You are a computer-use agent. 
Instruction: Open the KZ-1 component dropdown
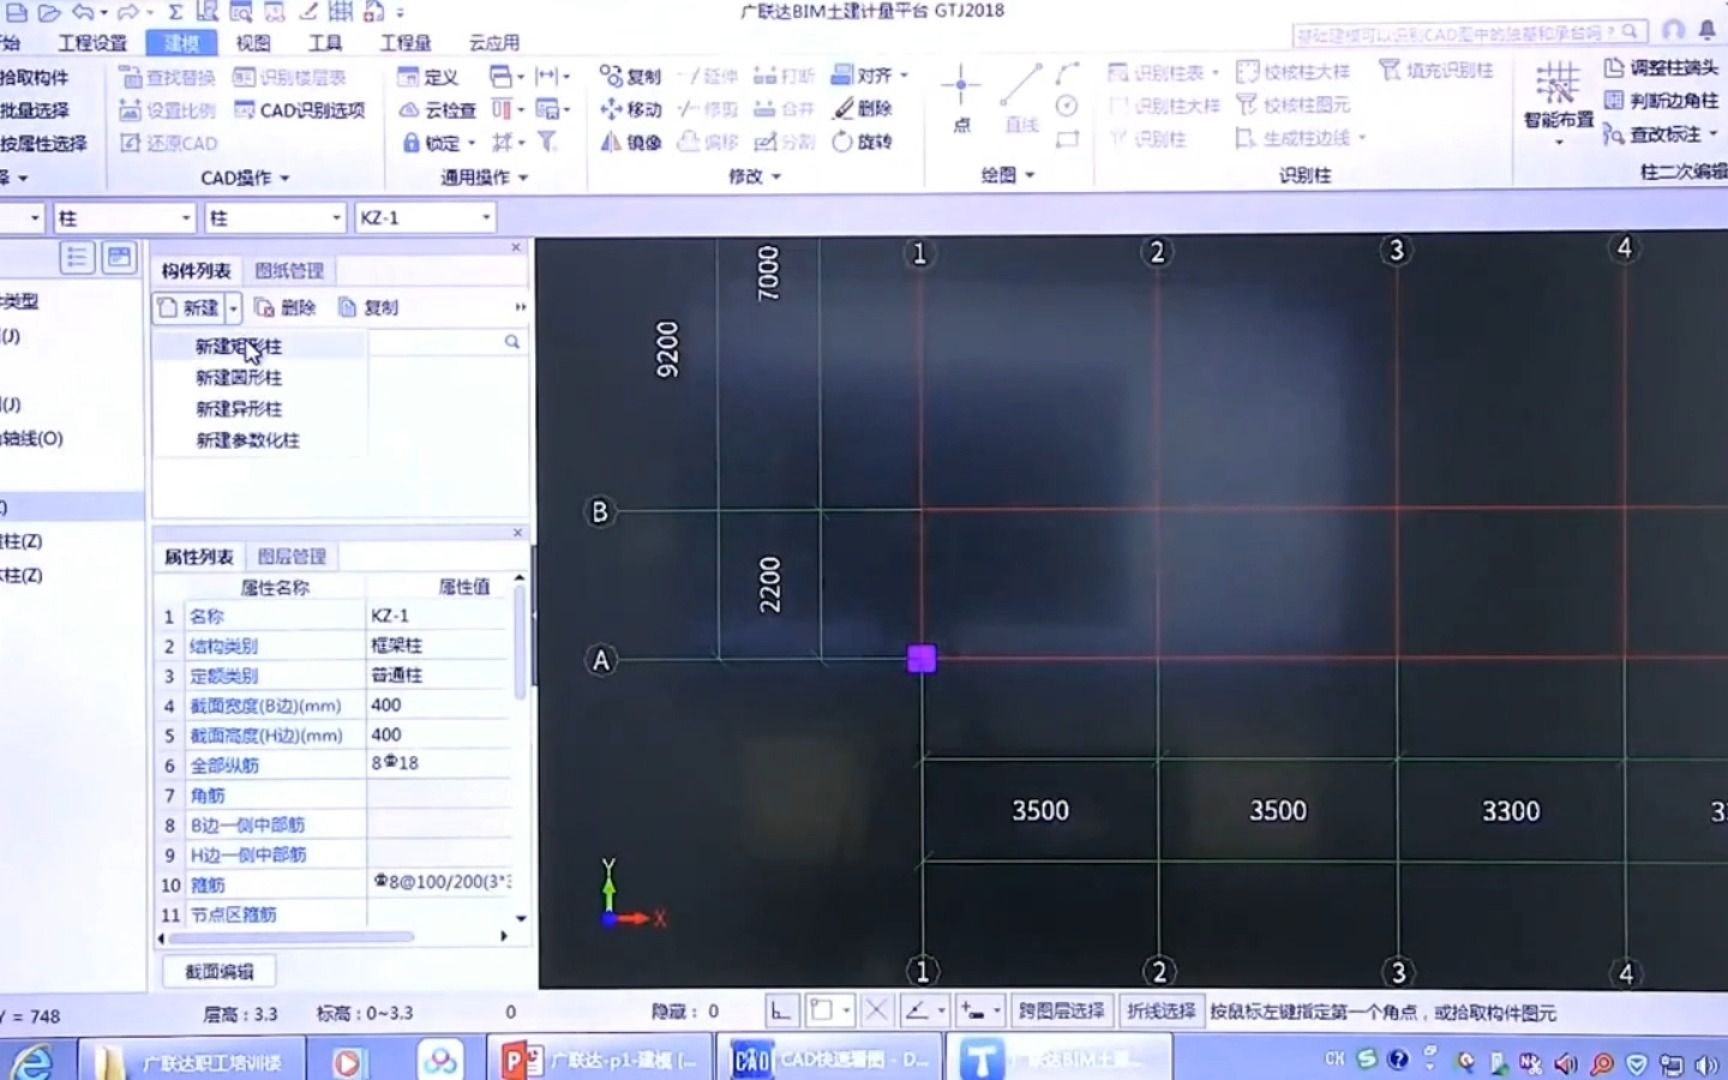coord(486,218)
